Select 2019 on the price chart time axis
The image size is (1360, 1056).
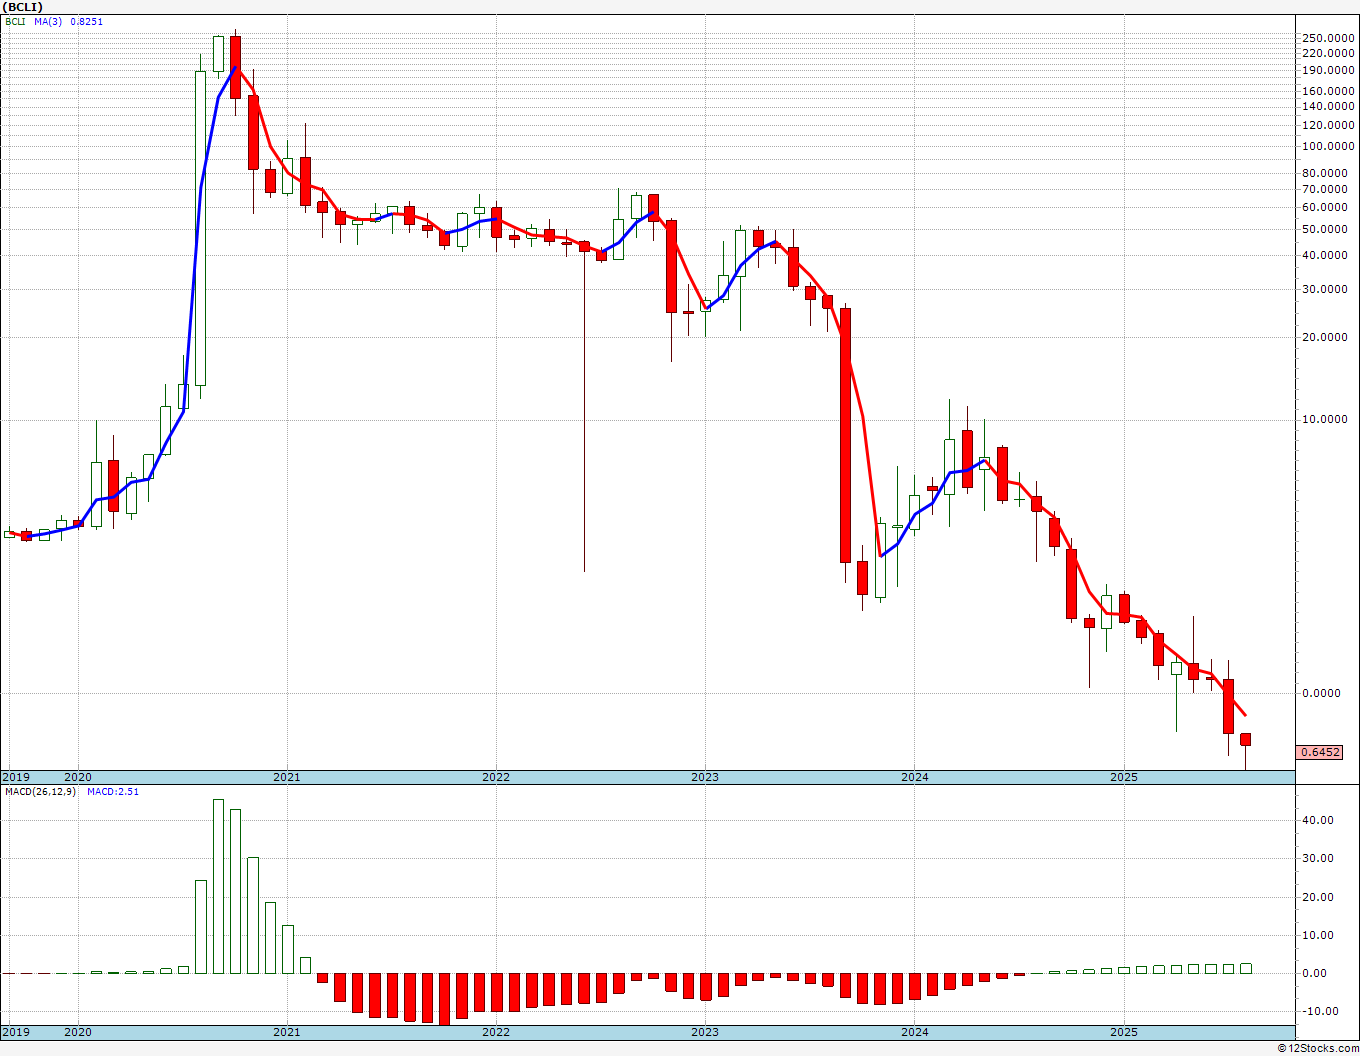coord(15,777)
